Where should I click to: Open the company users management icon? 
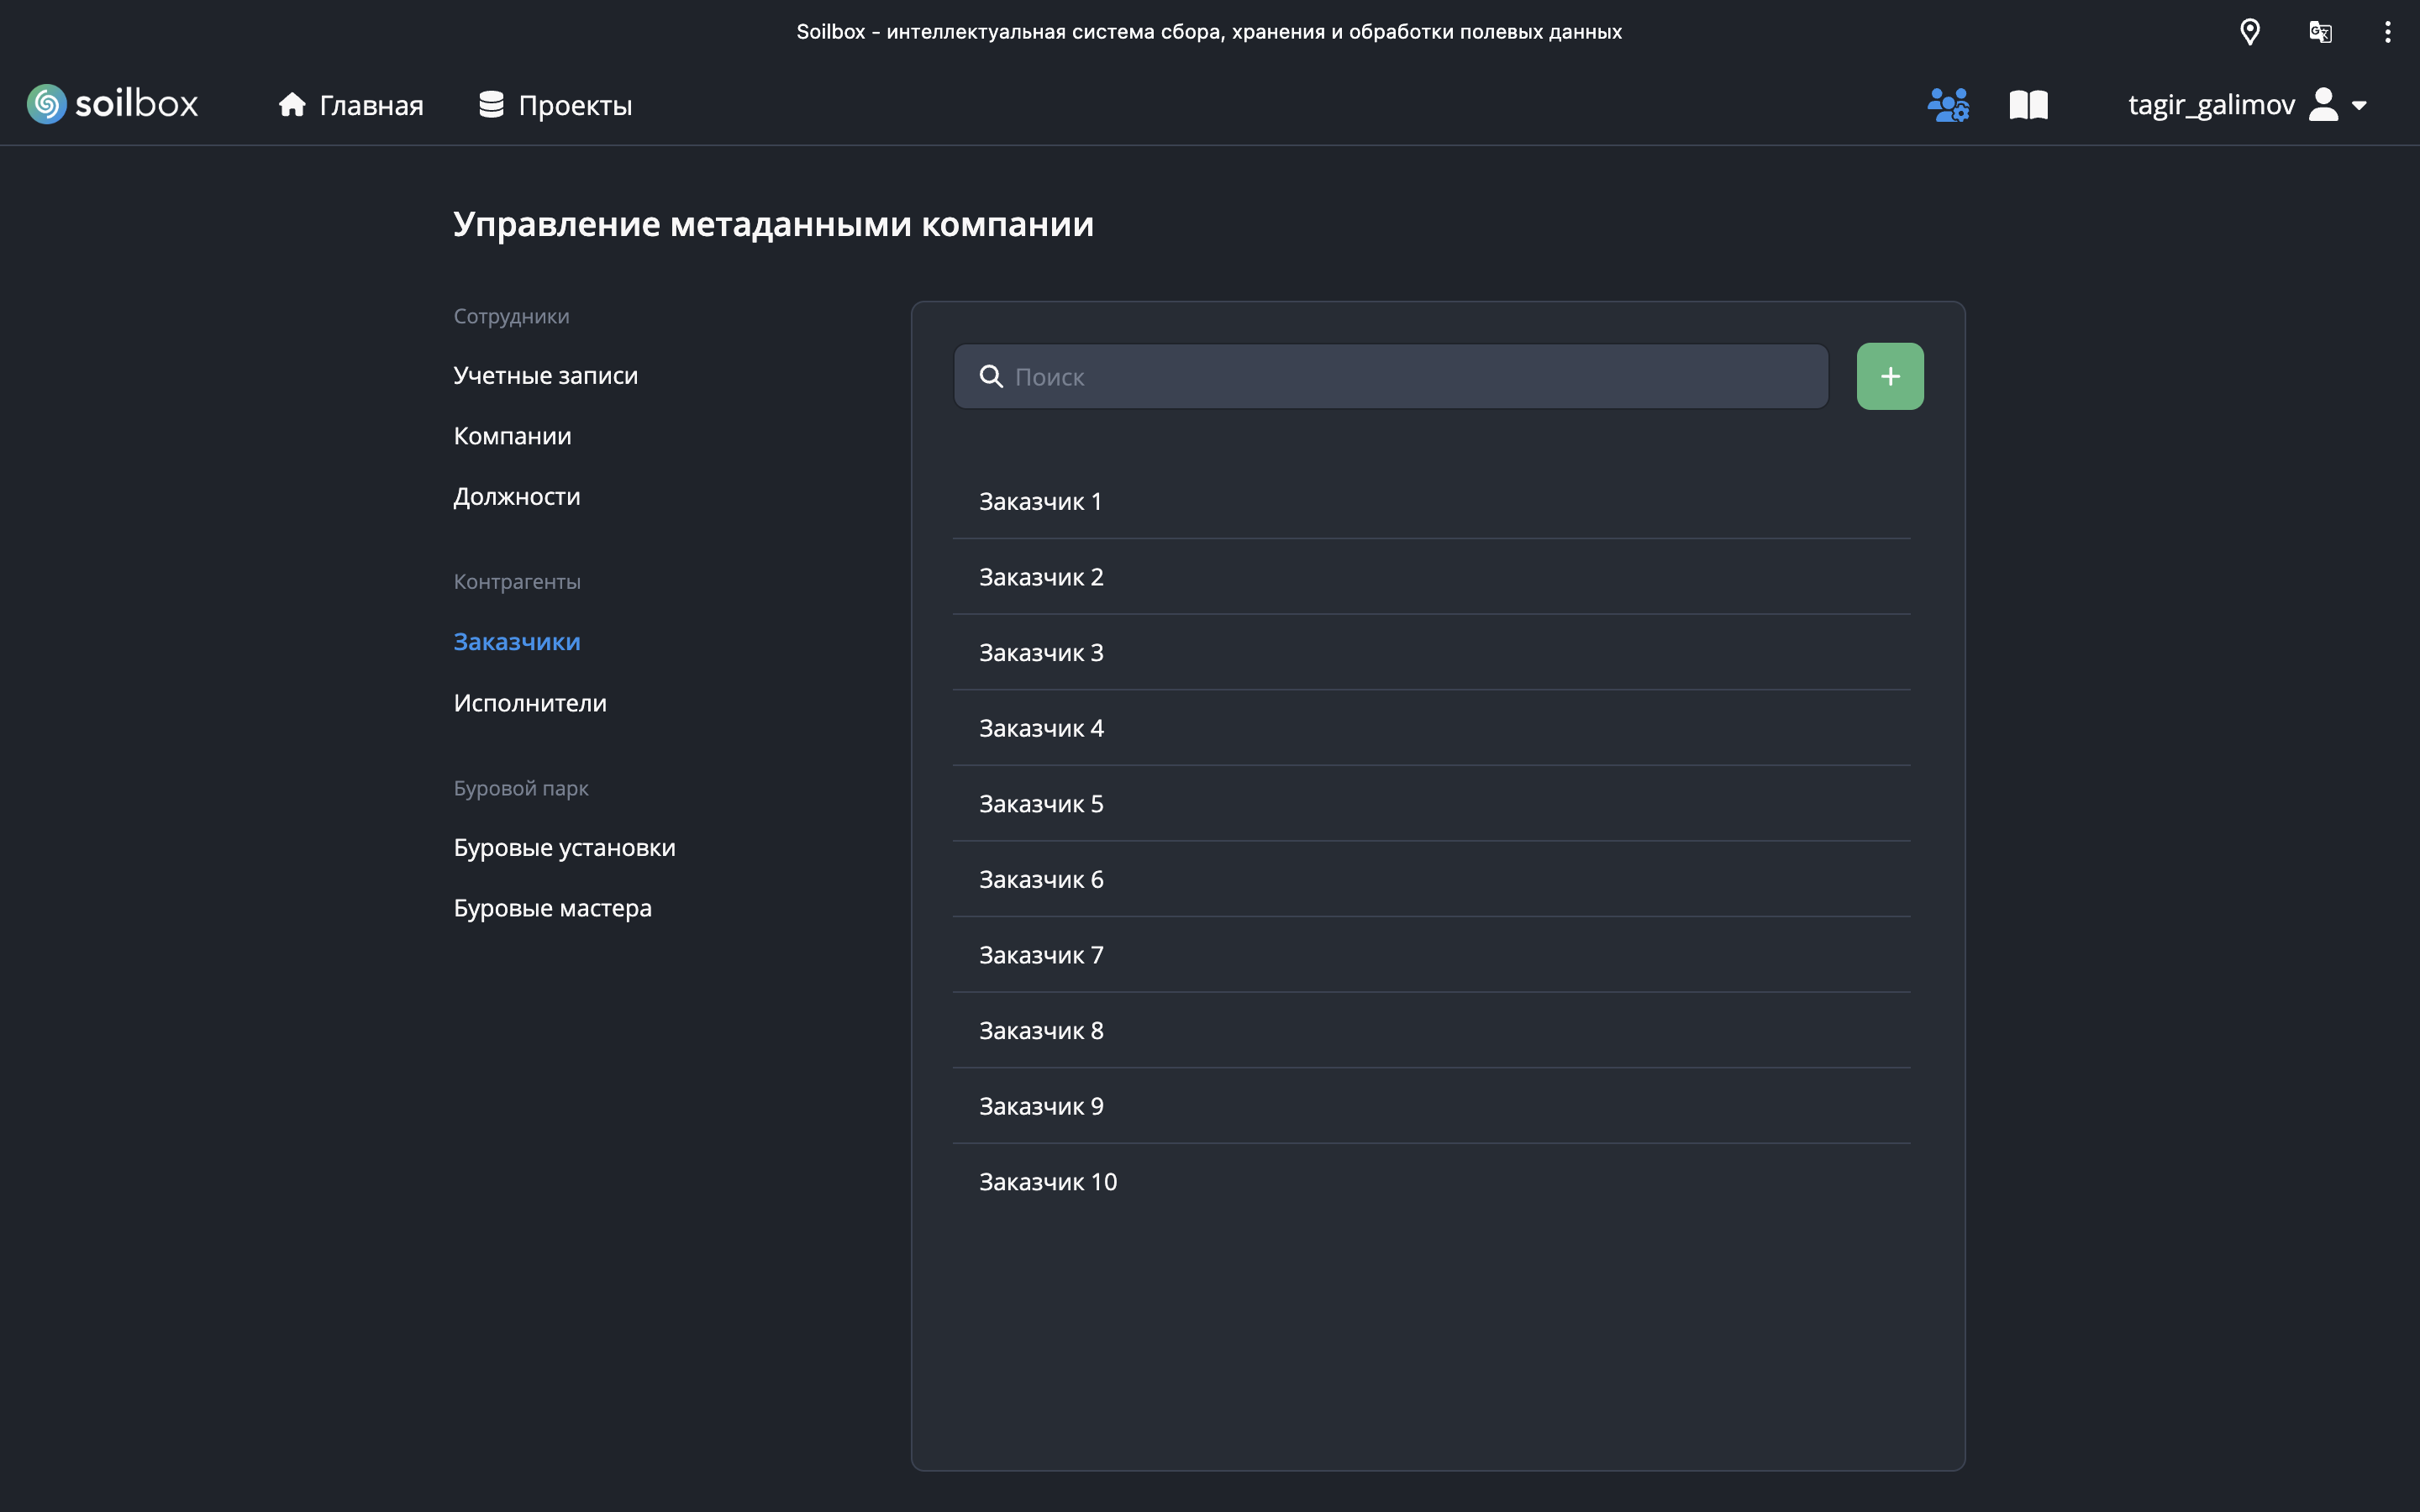coord(1948,104)
